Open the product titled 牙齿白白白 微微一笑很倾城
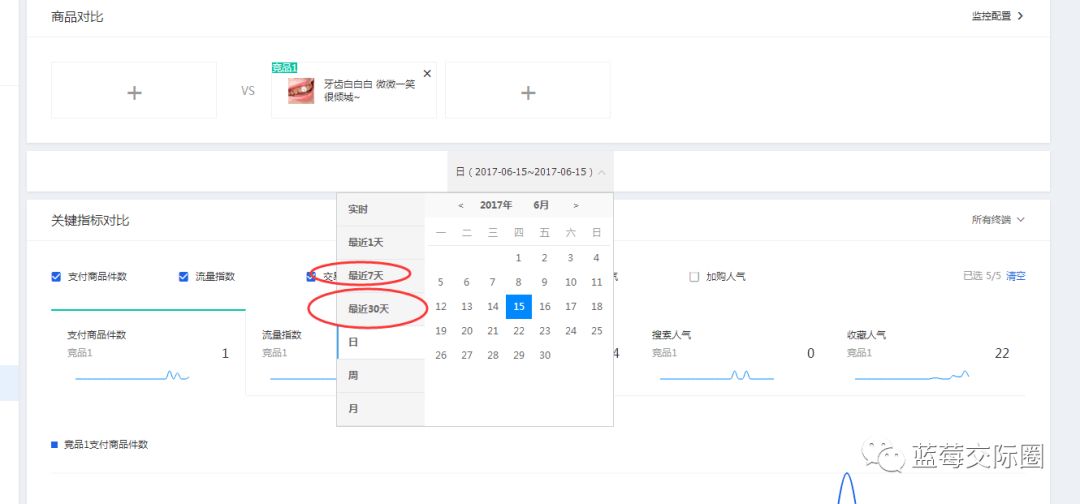The image size is (1080, 504). click(370, 90)
